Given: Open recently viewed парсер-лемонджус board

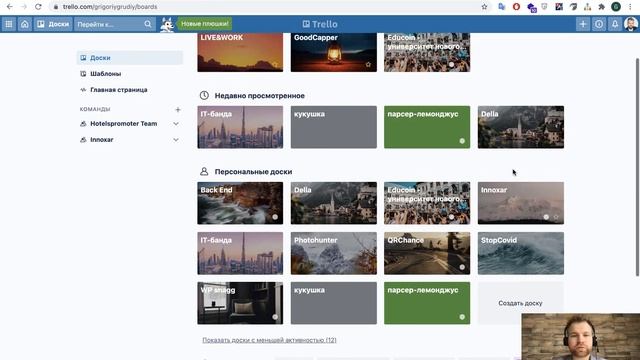Looking at the screenshot, I should (427, 127).
